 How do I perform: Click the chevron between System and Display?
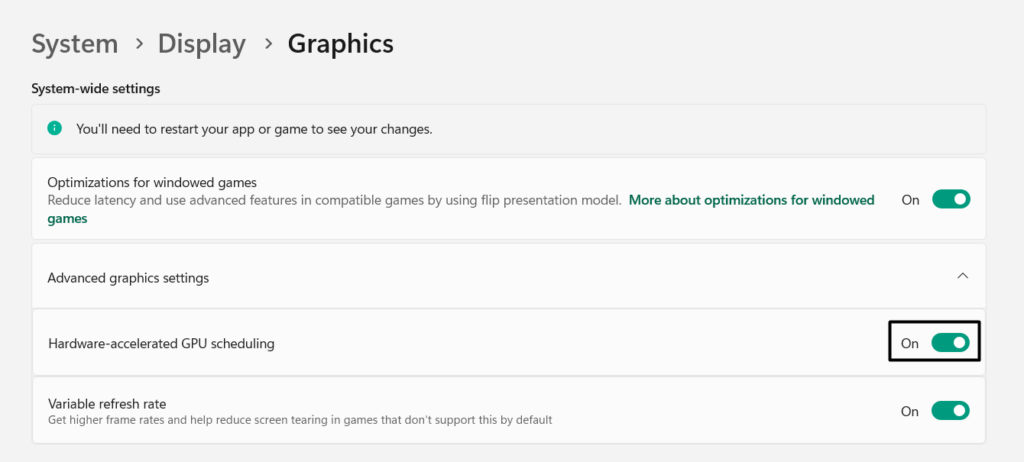coord(138,44)
